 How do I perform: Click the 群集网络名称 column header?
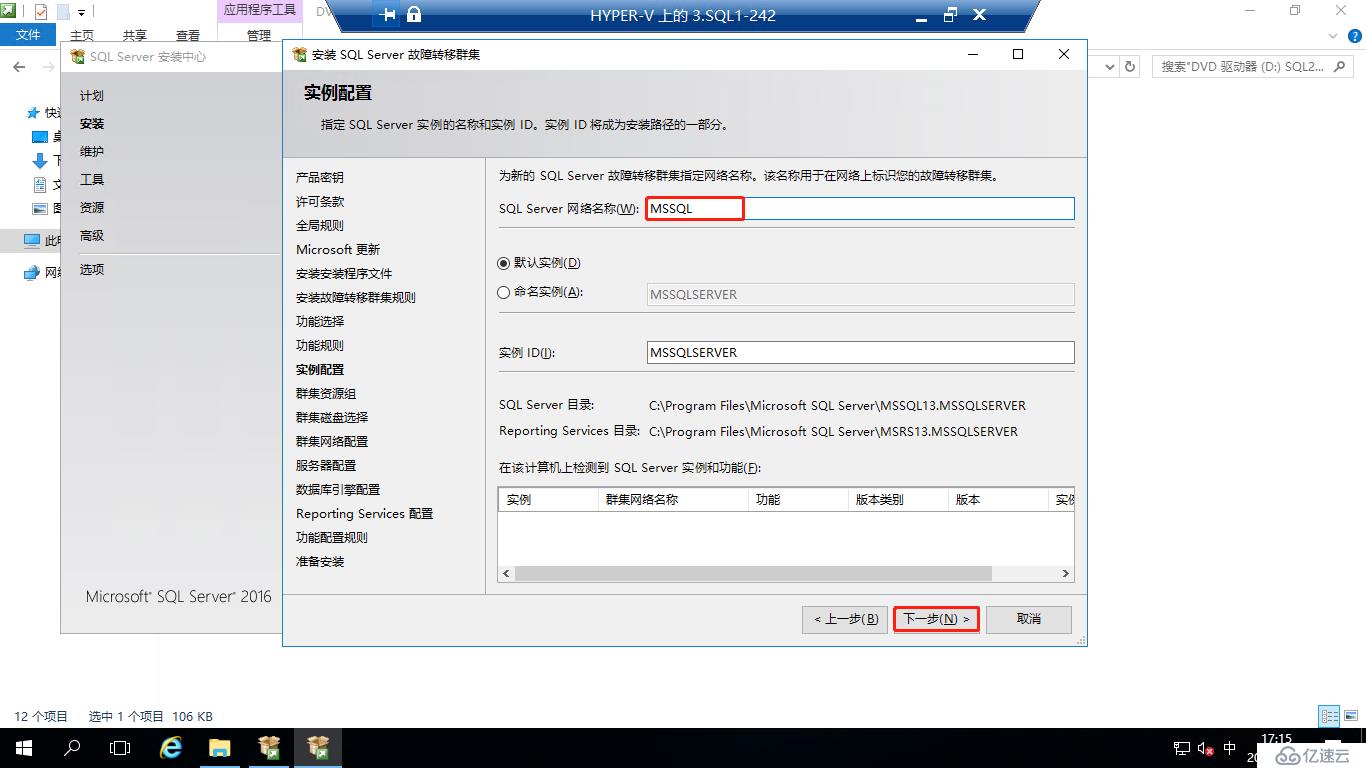point(673,499)
